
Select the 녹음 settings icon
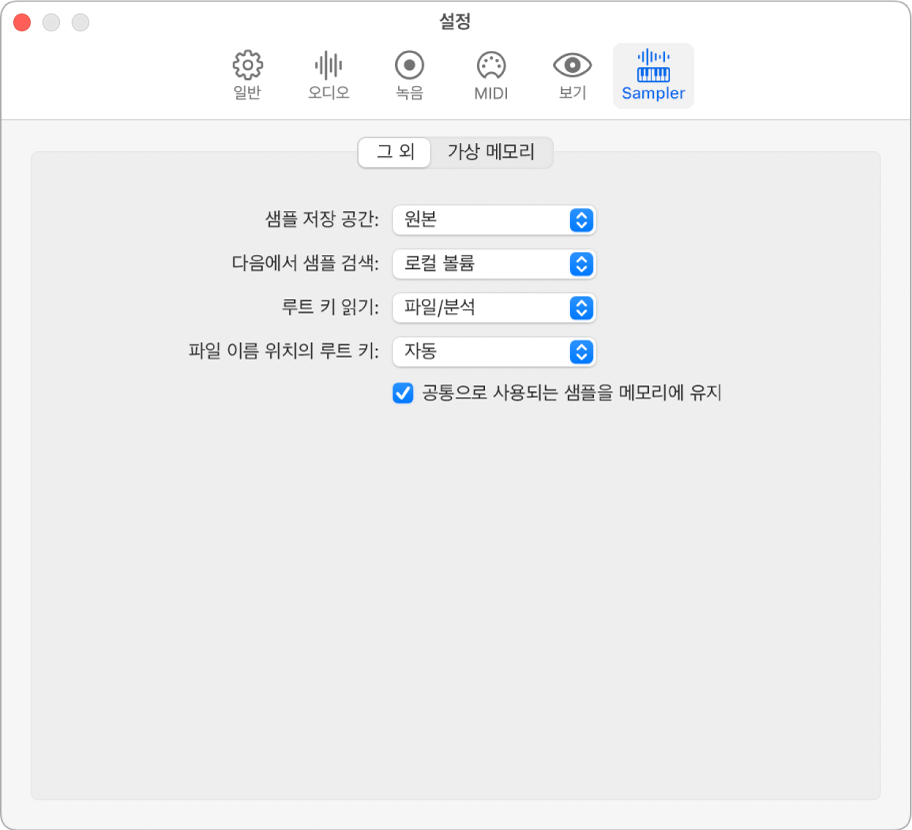[x=408, y=75]
